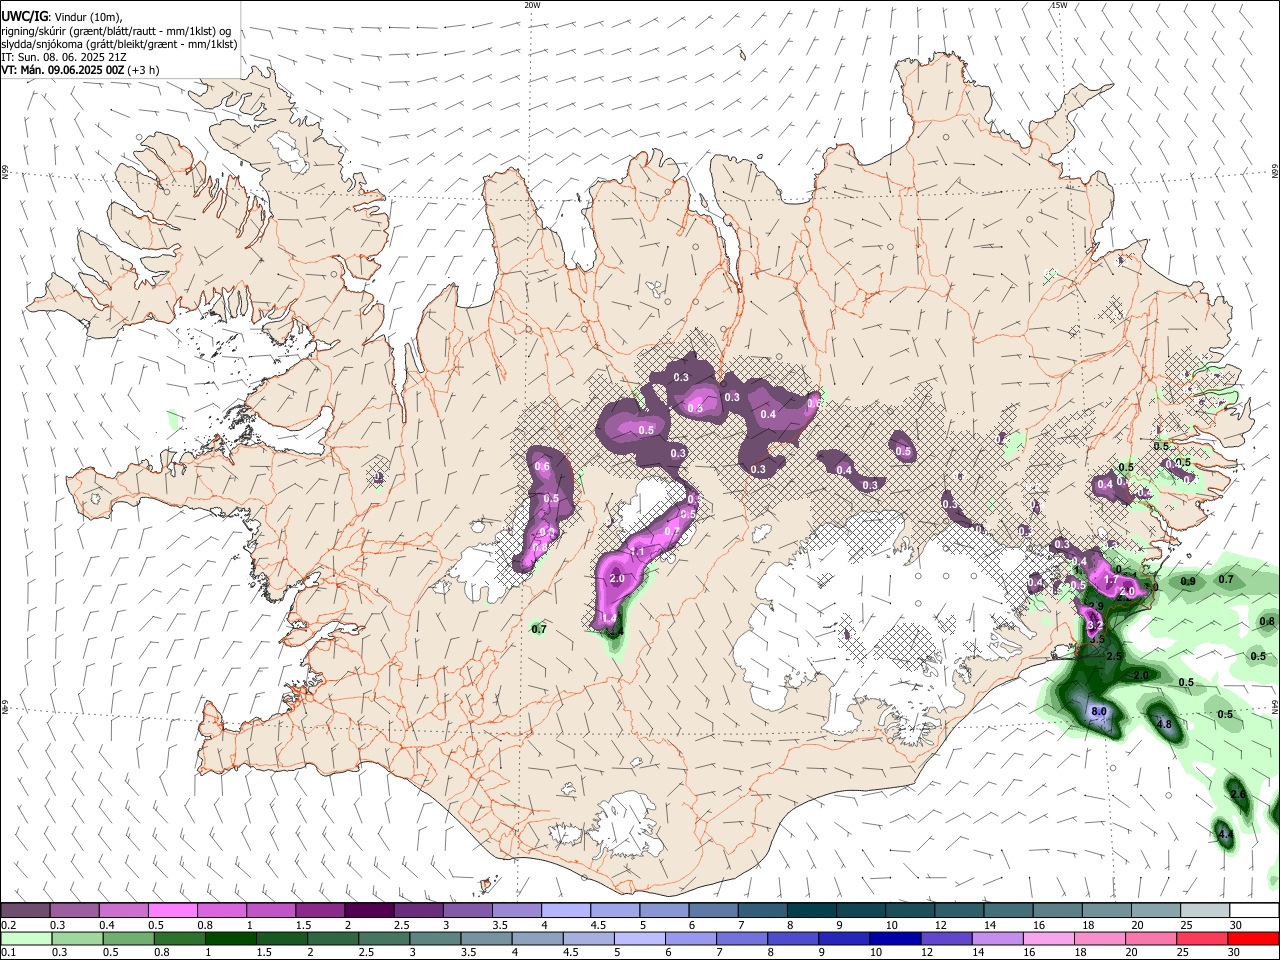
Task: Select the 4.4 rainfall value on the map
Action: point(1225,834)
